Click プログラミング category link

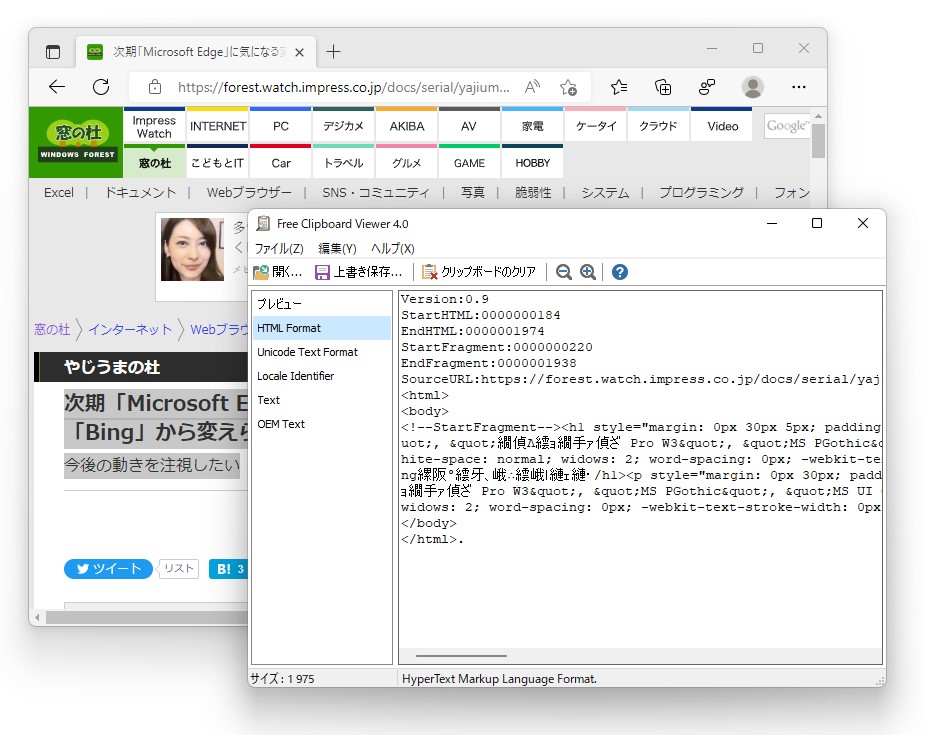pos(701,193)
